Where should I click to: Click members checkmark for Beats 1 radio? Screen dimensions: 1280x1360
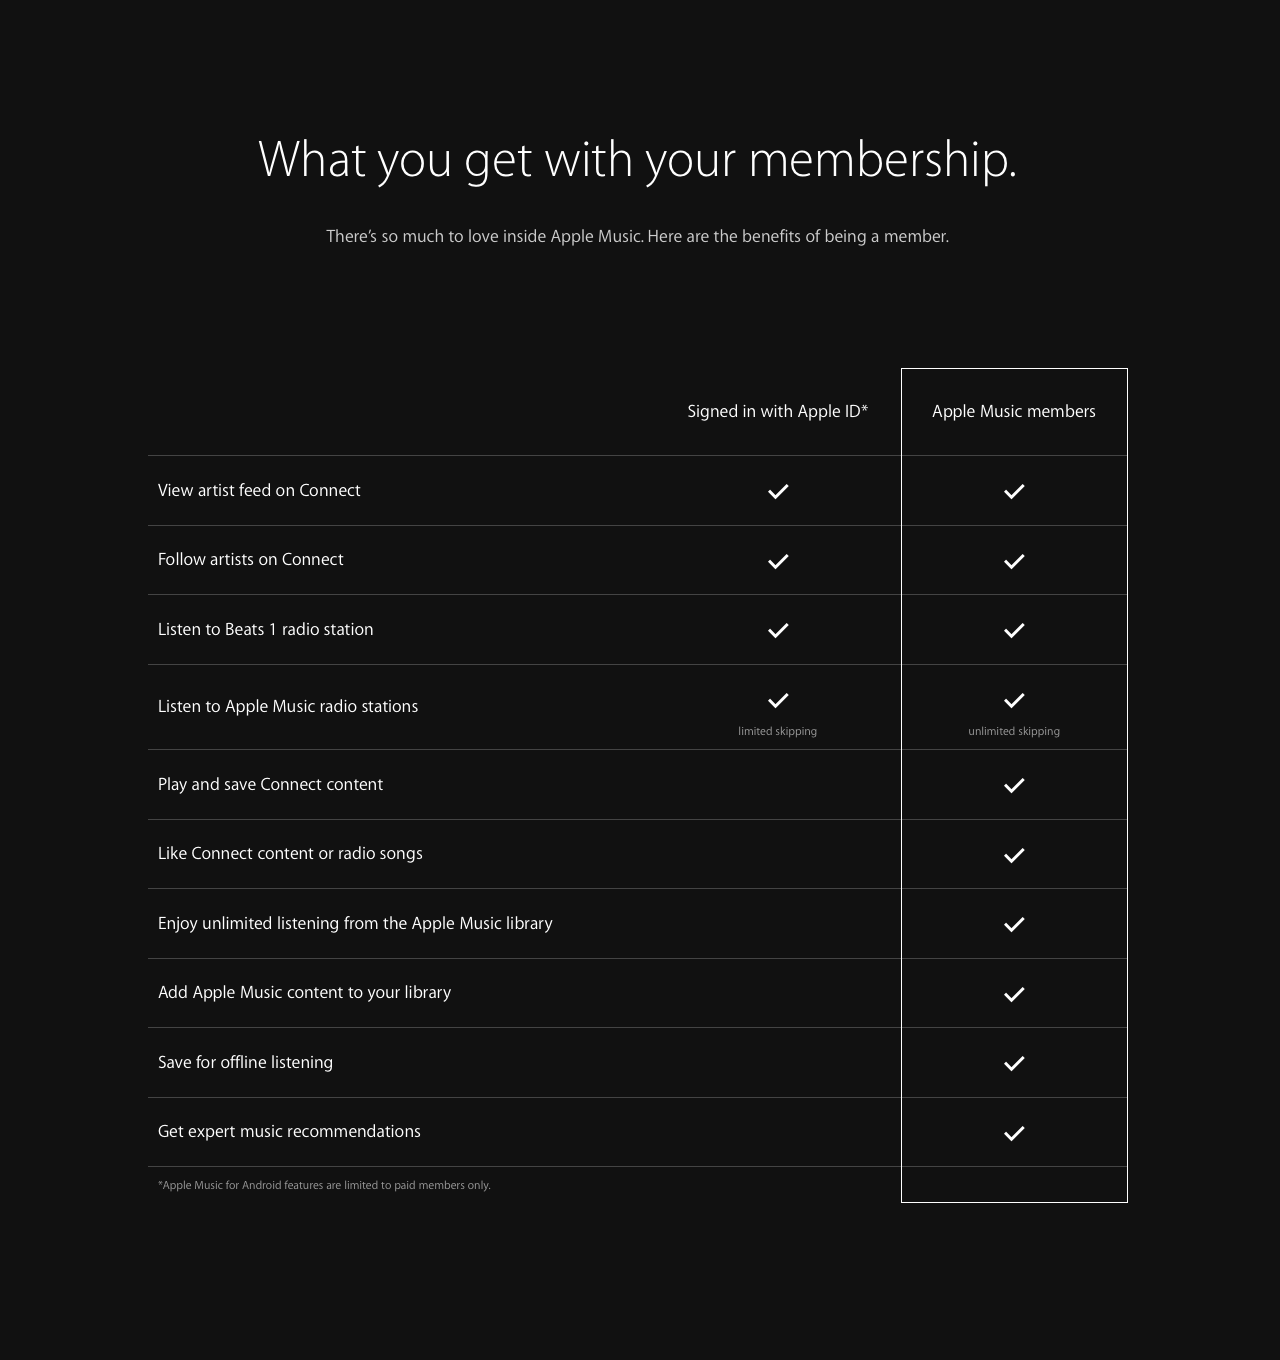pos(1014,630)
